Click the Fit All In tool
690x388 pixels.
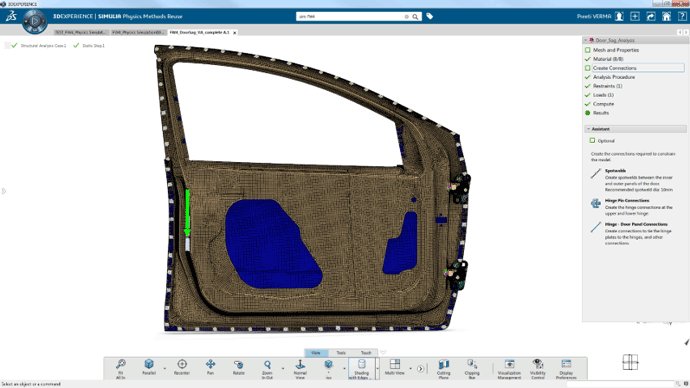[121, 369]
